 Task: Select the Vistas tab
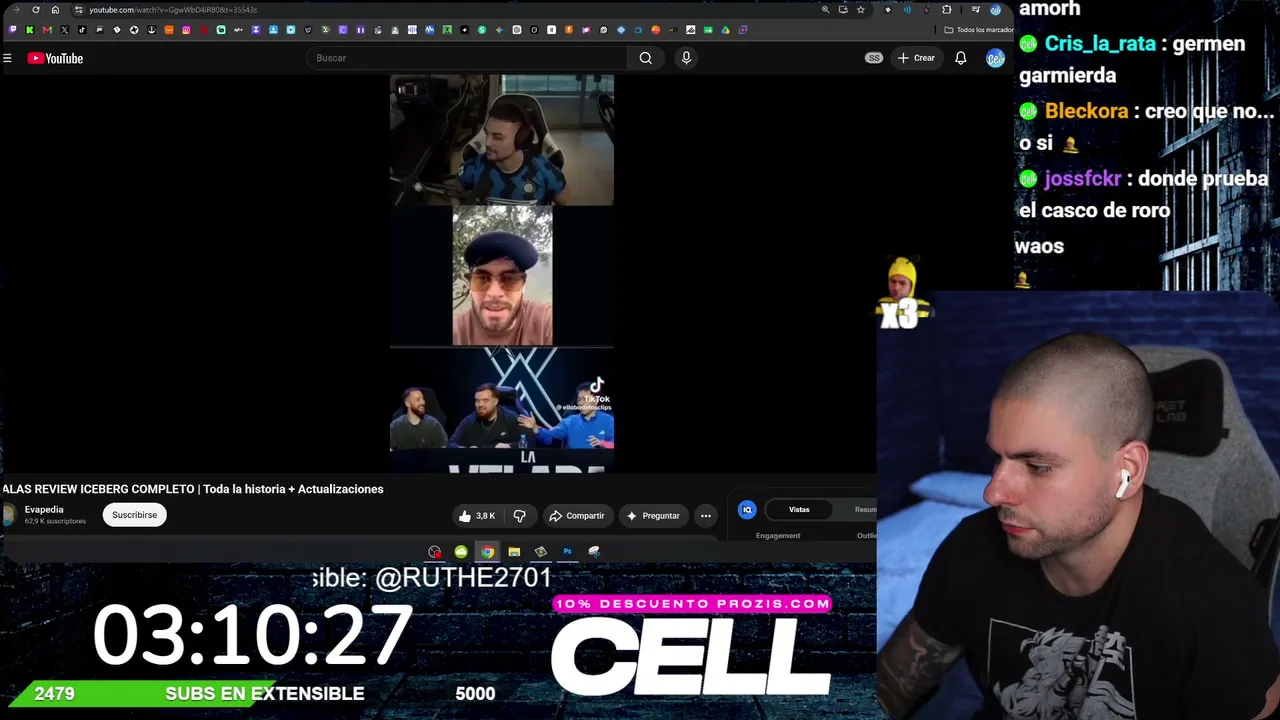point(799,510)
